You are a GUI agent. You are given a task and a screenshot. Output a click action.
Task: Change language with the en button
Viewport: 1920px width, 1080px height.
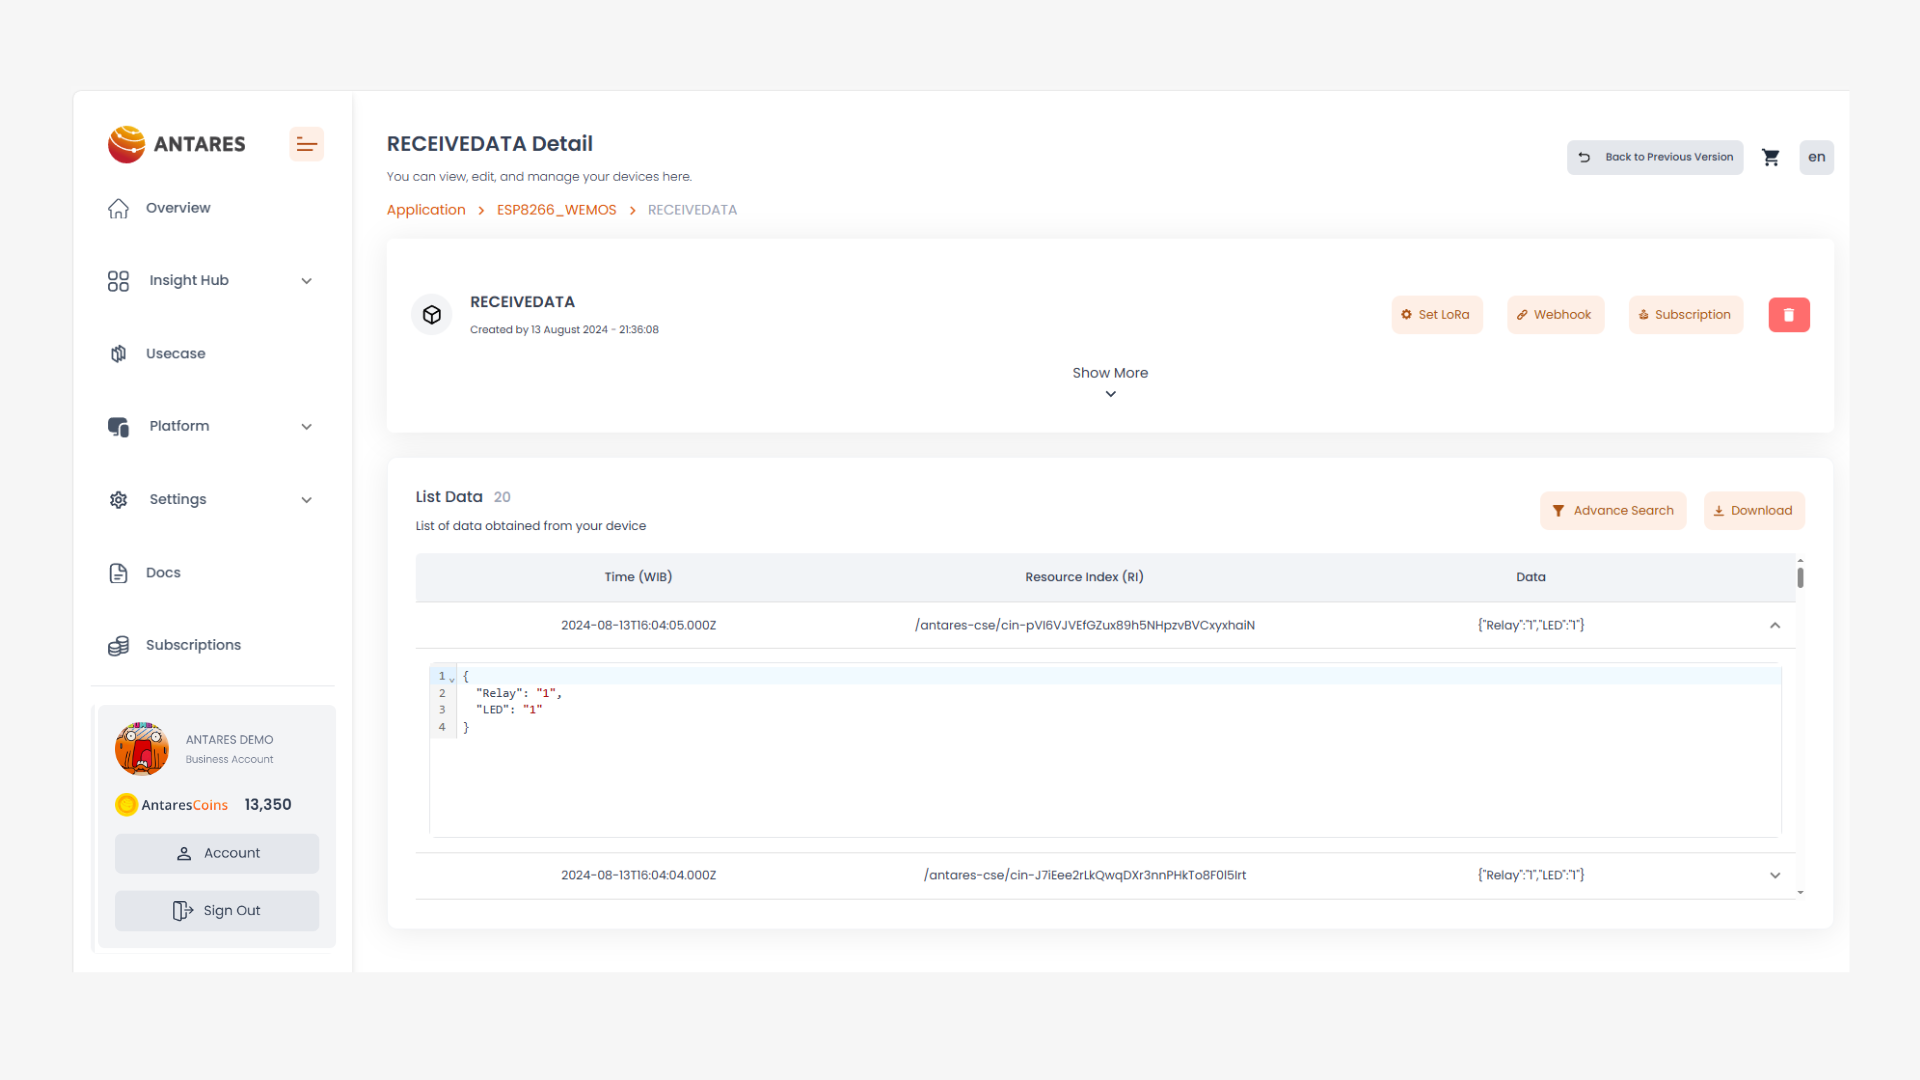point(1817,157)
